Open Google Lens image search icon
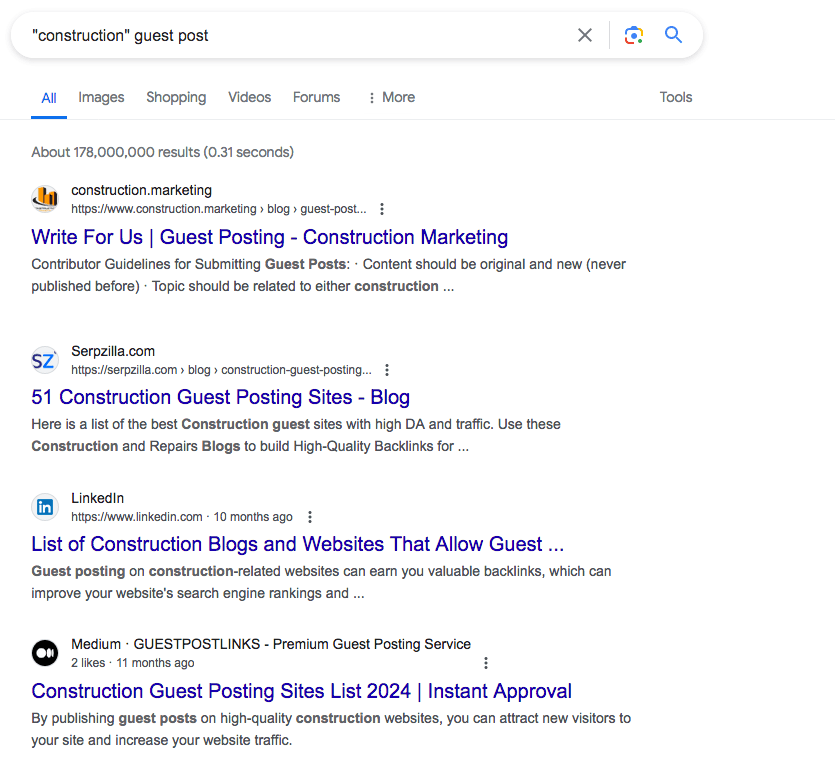Screen dimensions: 835x768 (x=633, y=36)
